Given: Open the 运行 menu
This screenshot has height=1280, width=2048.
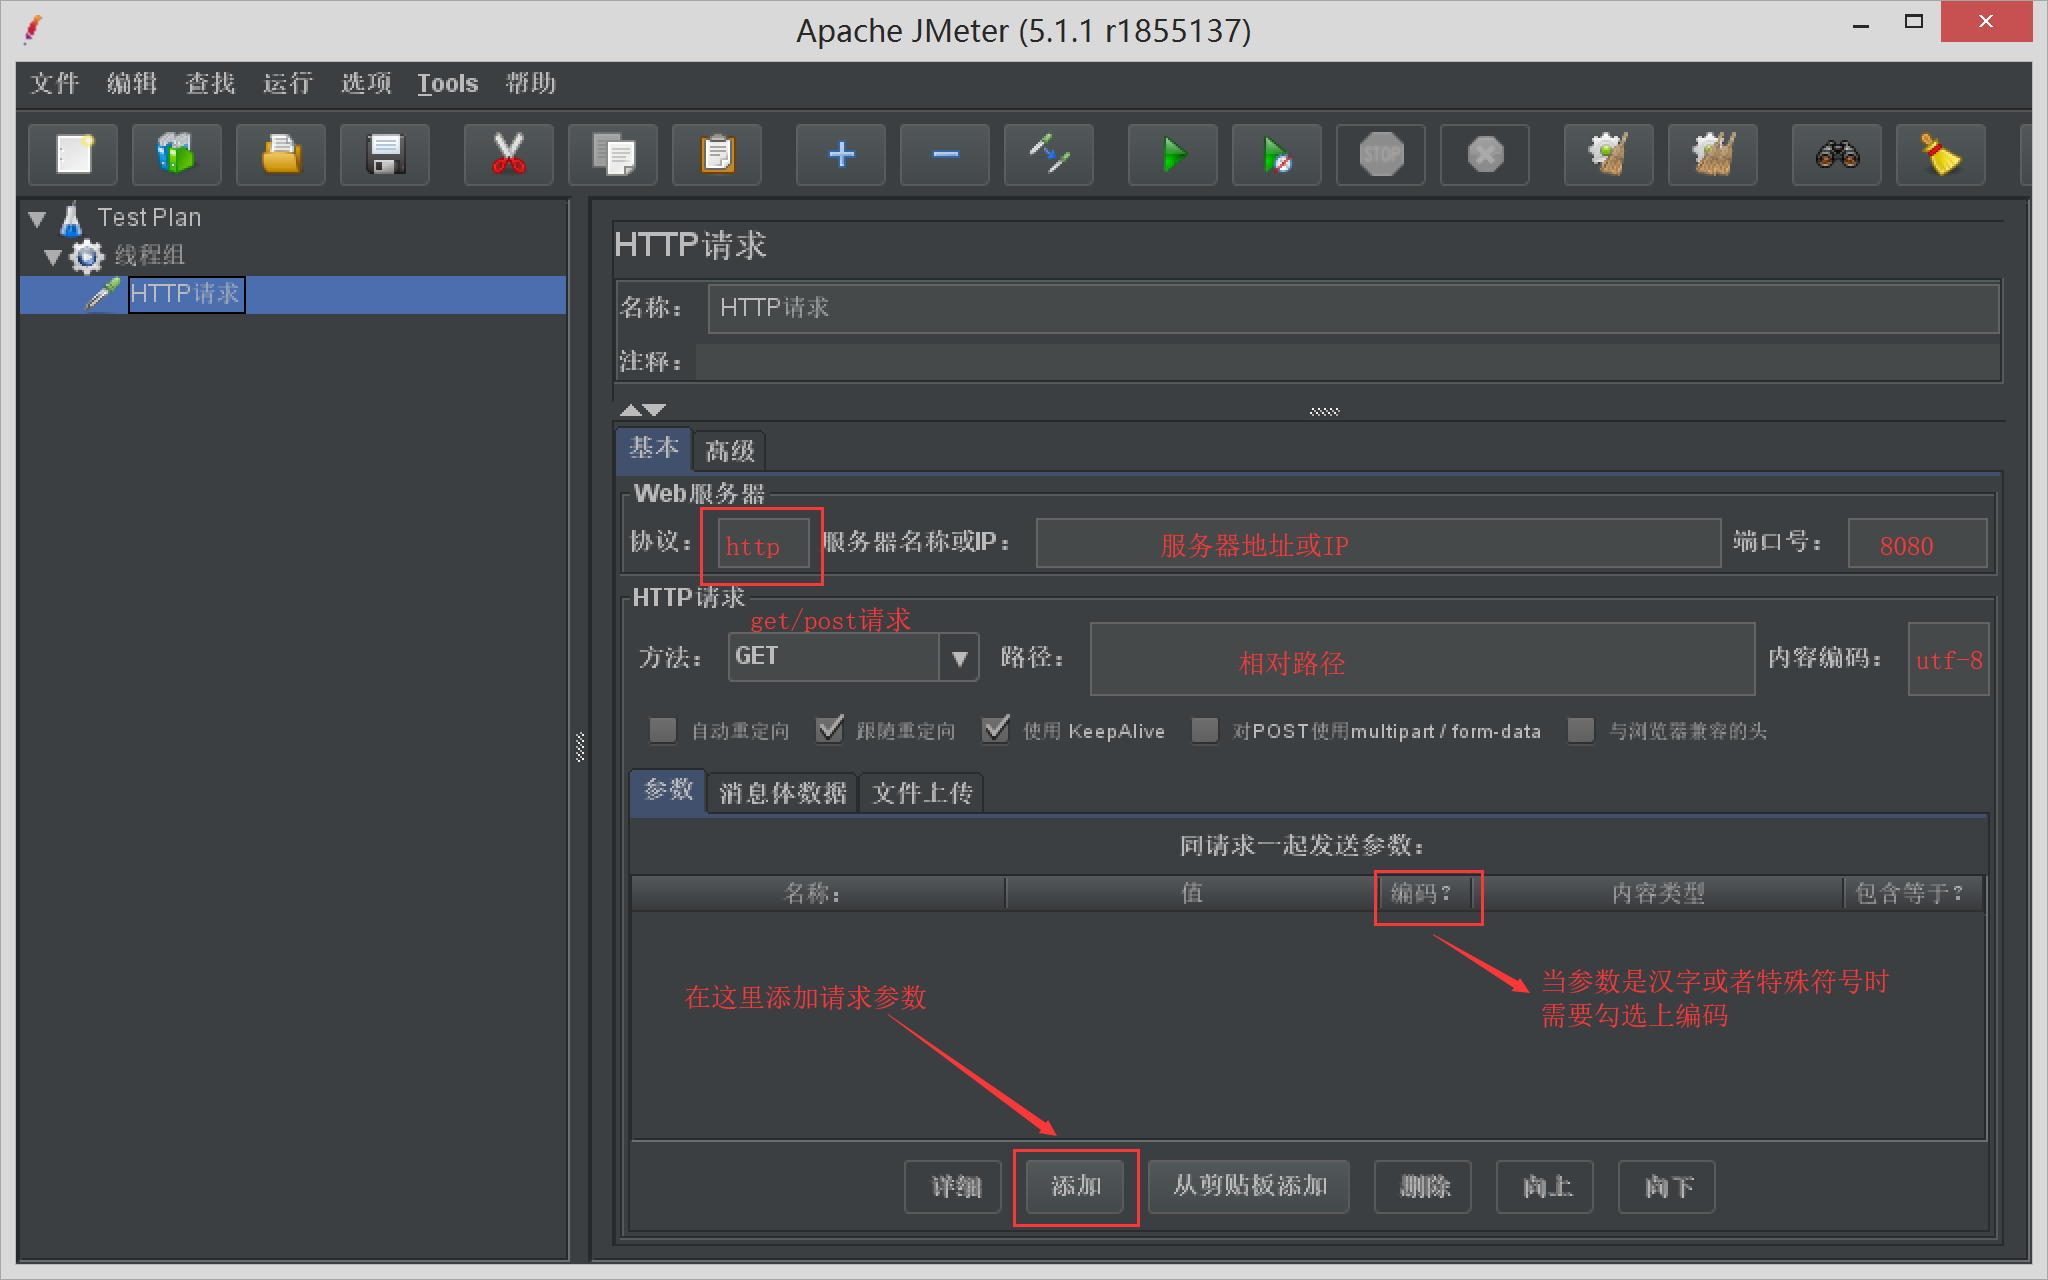Looking at the screenshot, I should coord(287,83).
